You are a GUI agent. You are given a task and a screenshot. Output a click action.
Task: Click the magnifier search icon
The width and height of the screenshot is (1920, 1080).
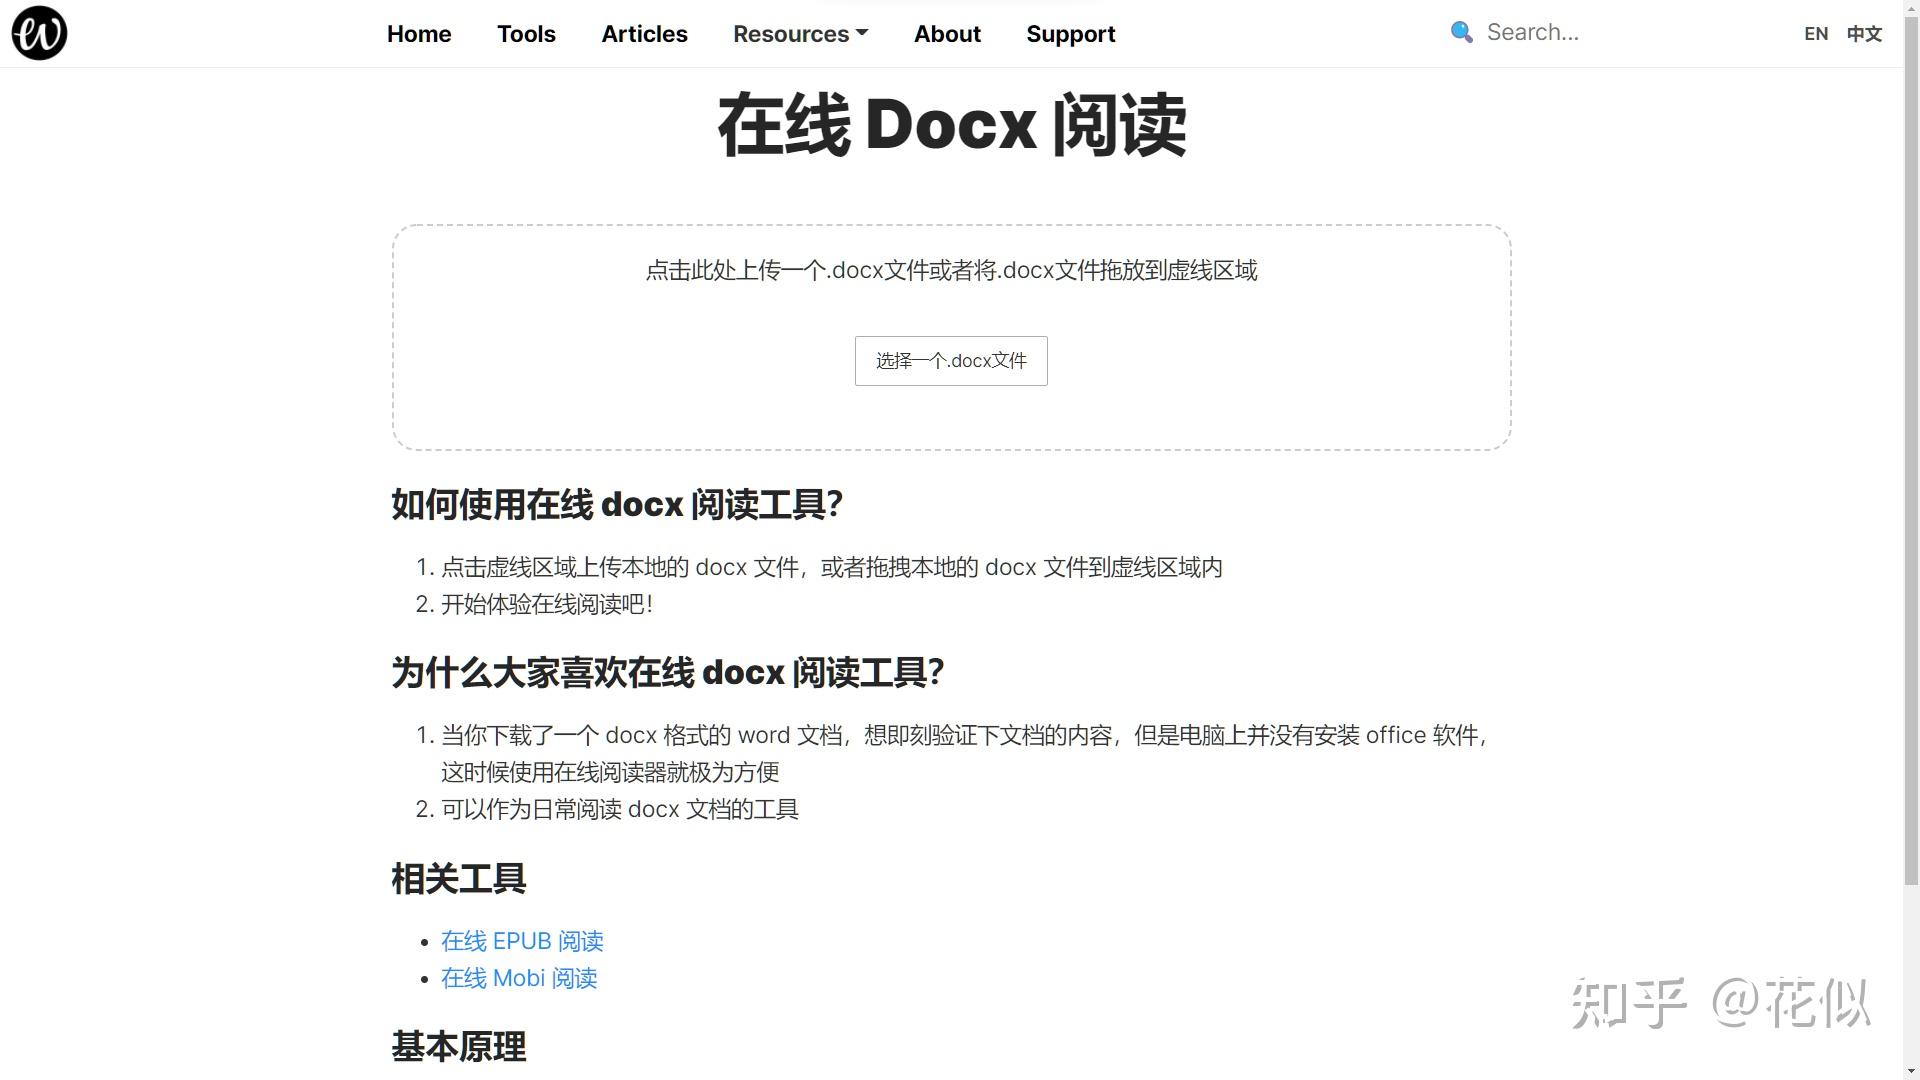1461,33
